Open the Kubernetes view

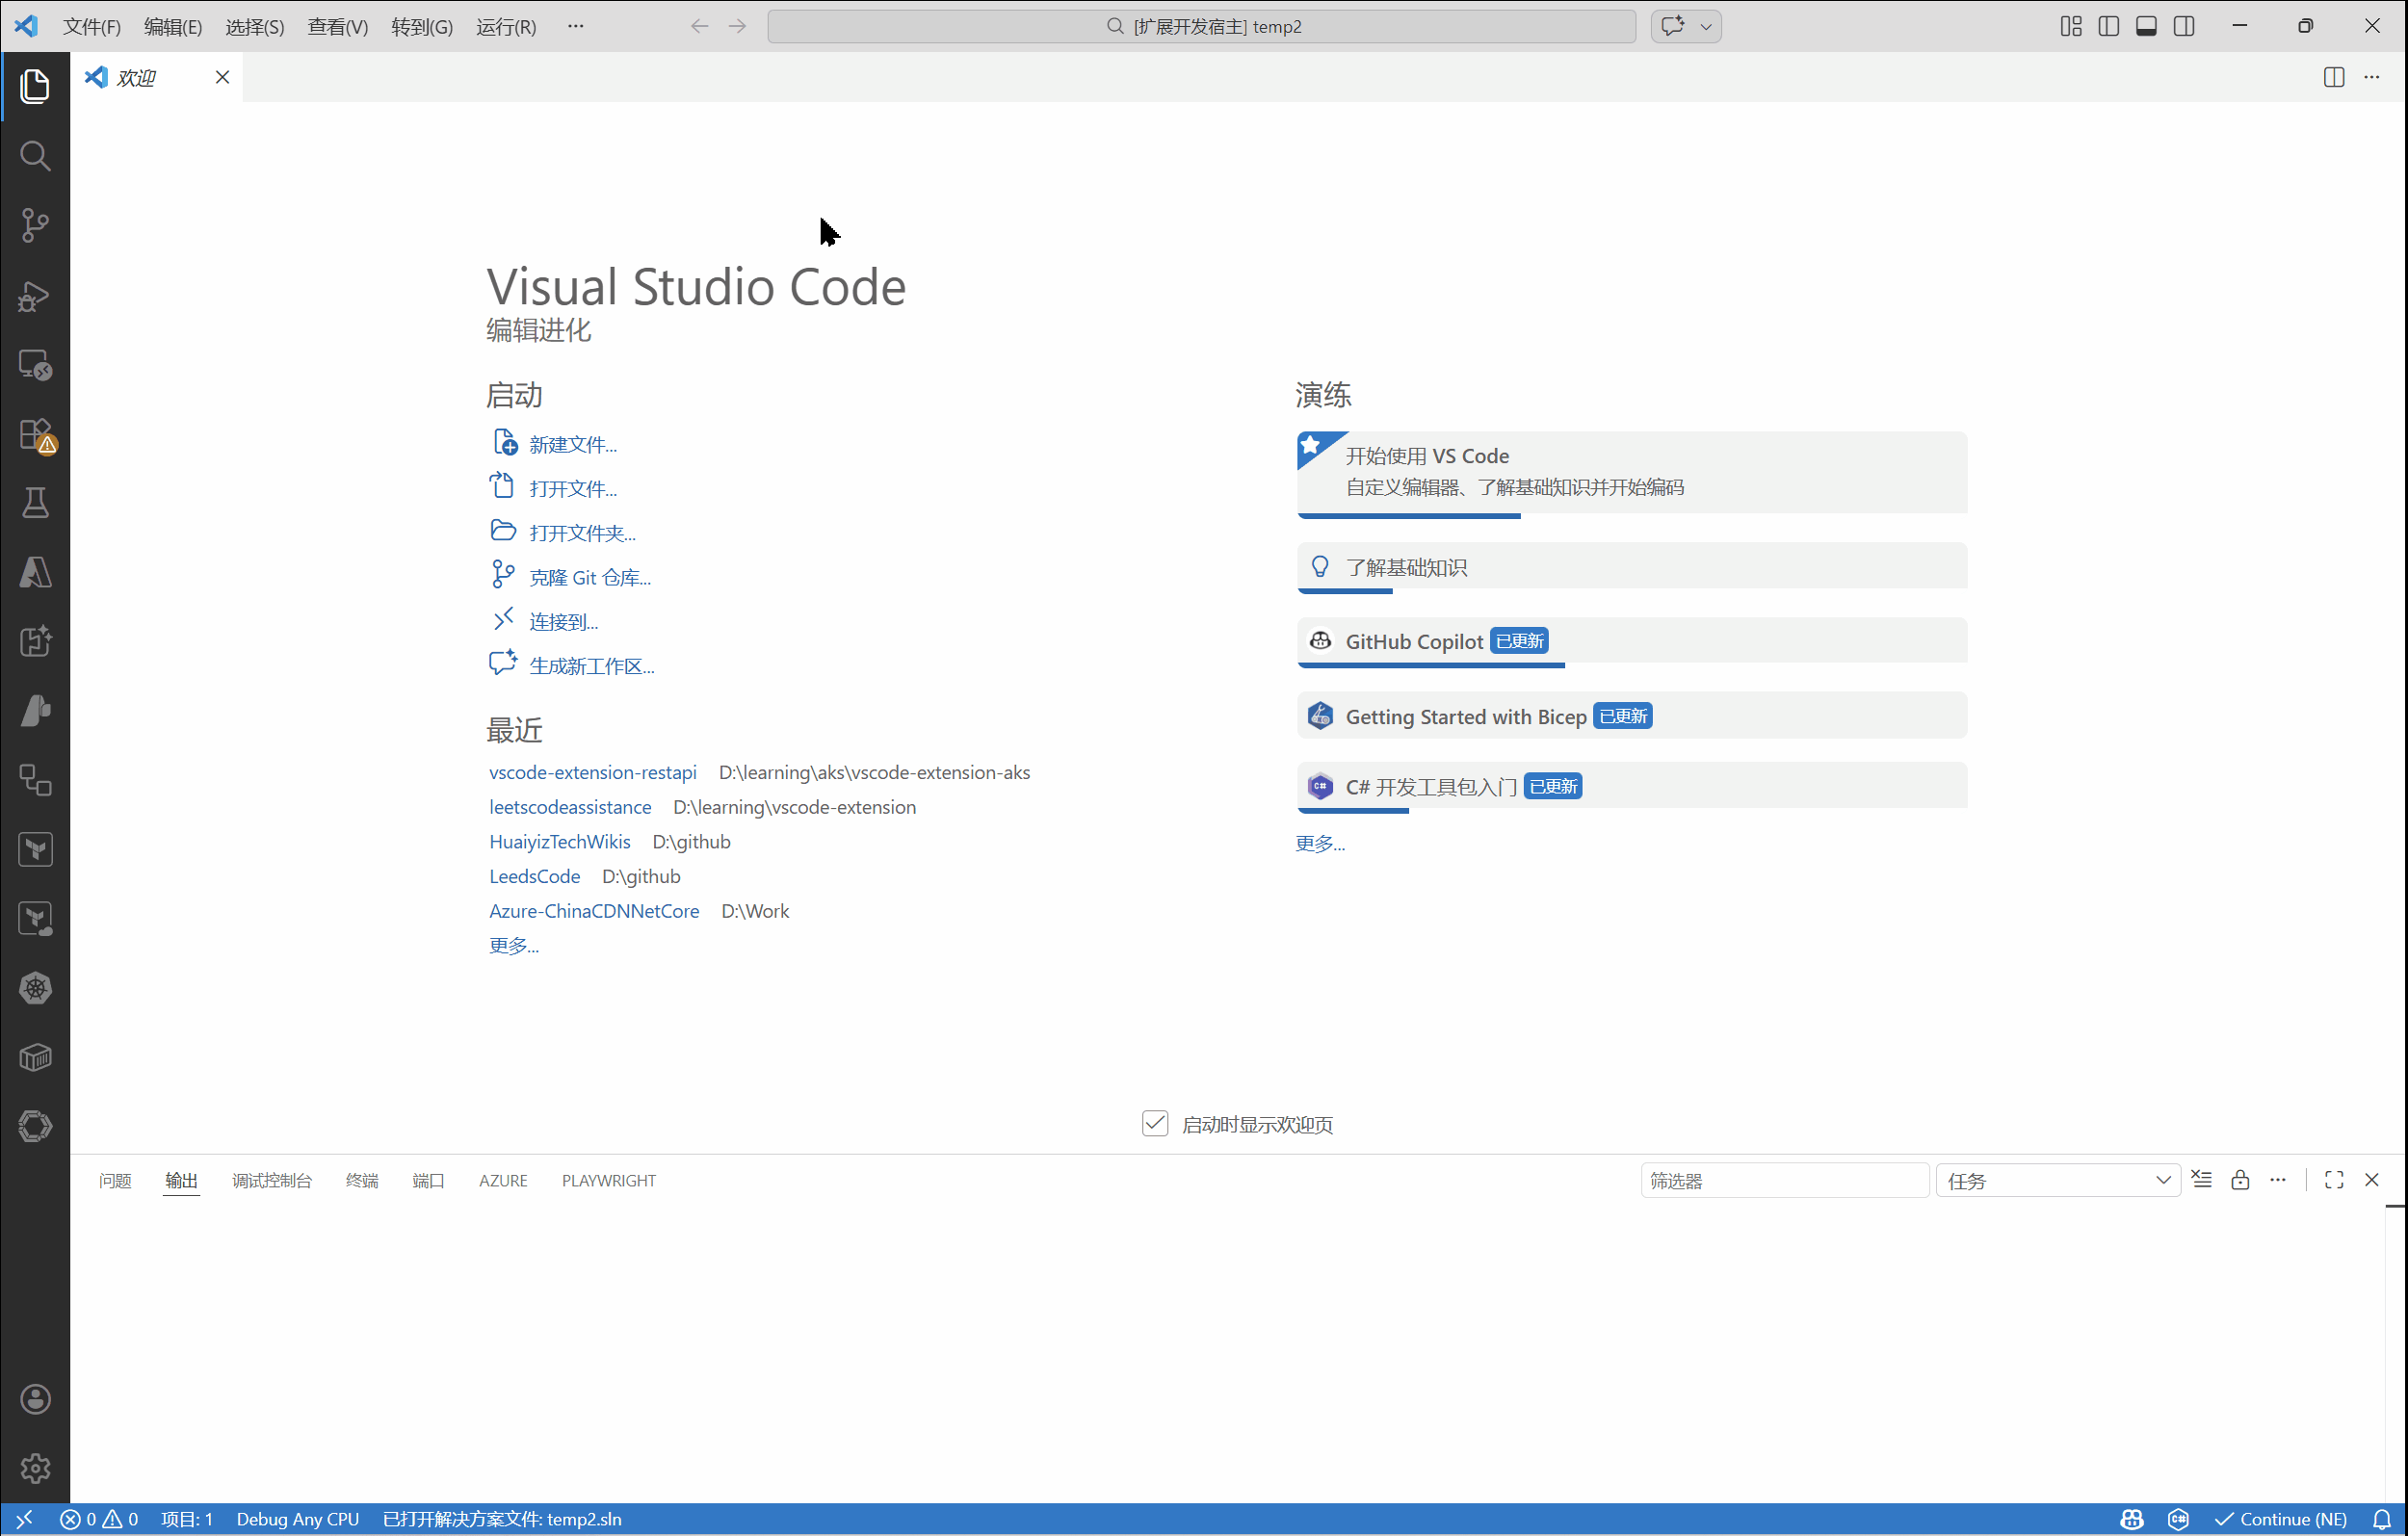[35, 988]
